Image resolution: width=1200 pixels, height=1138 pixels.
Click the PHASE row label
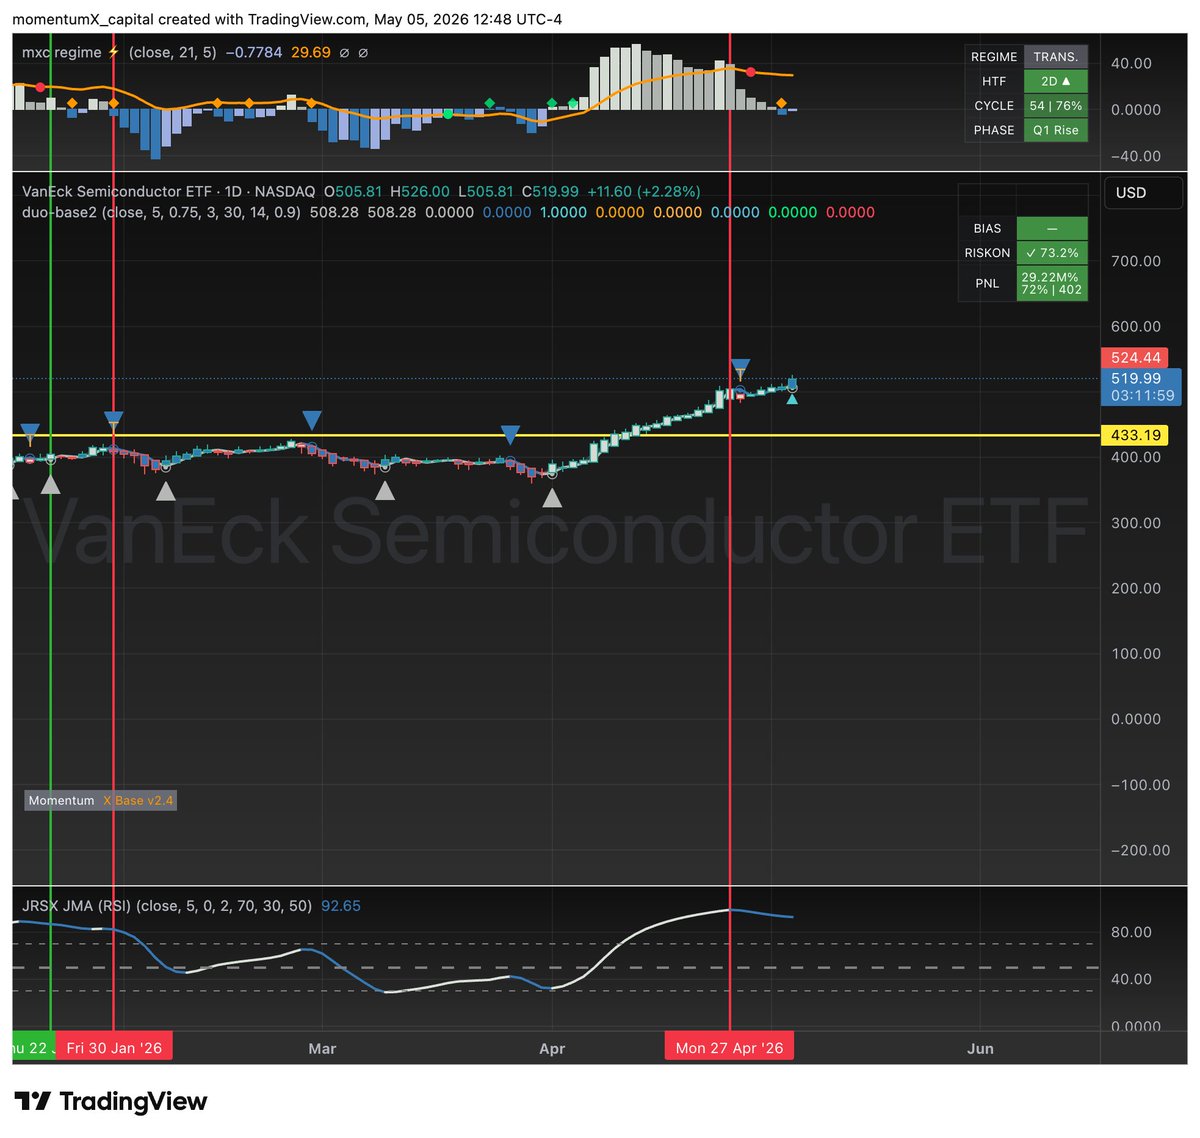[x=994, y=130]
